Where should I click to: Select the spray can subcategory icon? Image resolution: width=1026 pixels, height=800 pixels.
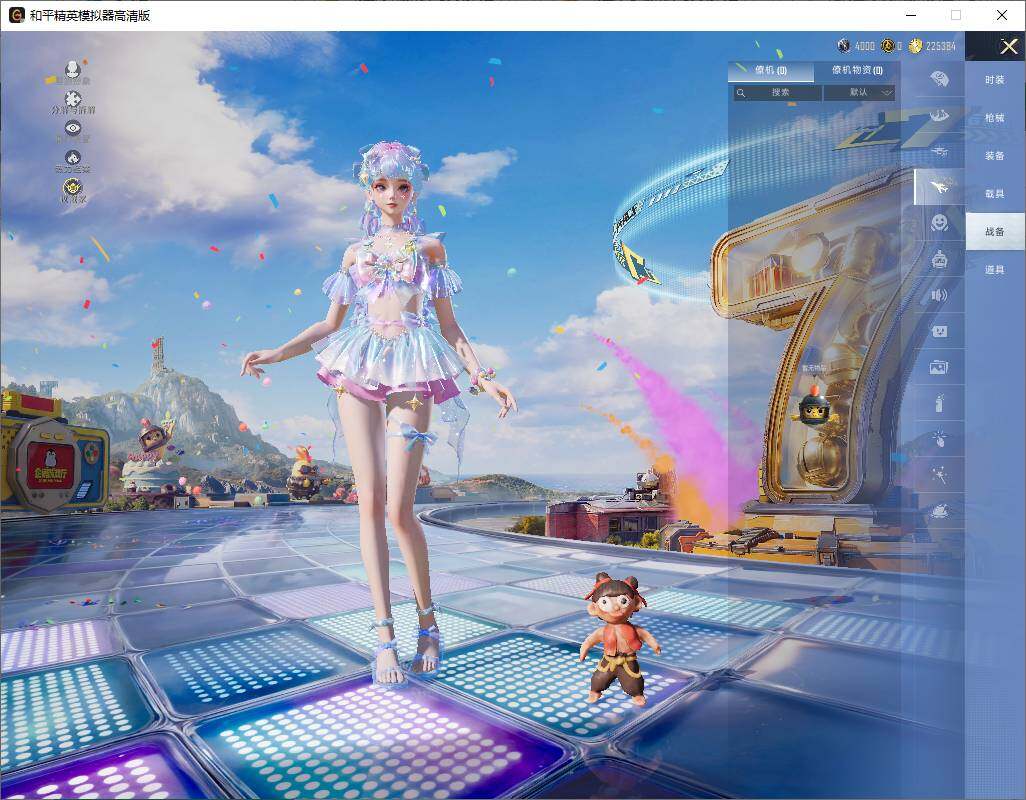point(940,404)
